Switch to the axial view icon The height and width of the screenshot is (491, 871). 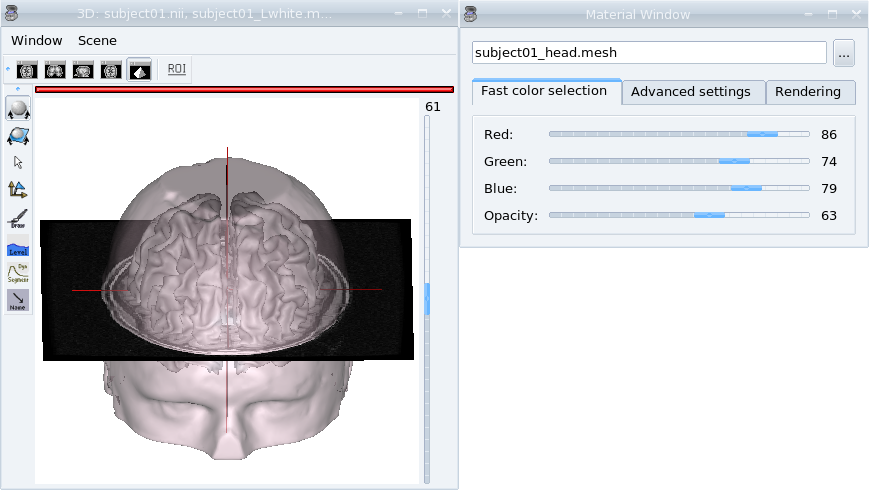28,70
